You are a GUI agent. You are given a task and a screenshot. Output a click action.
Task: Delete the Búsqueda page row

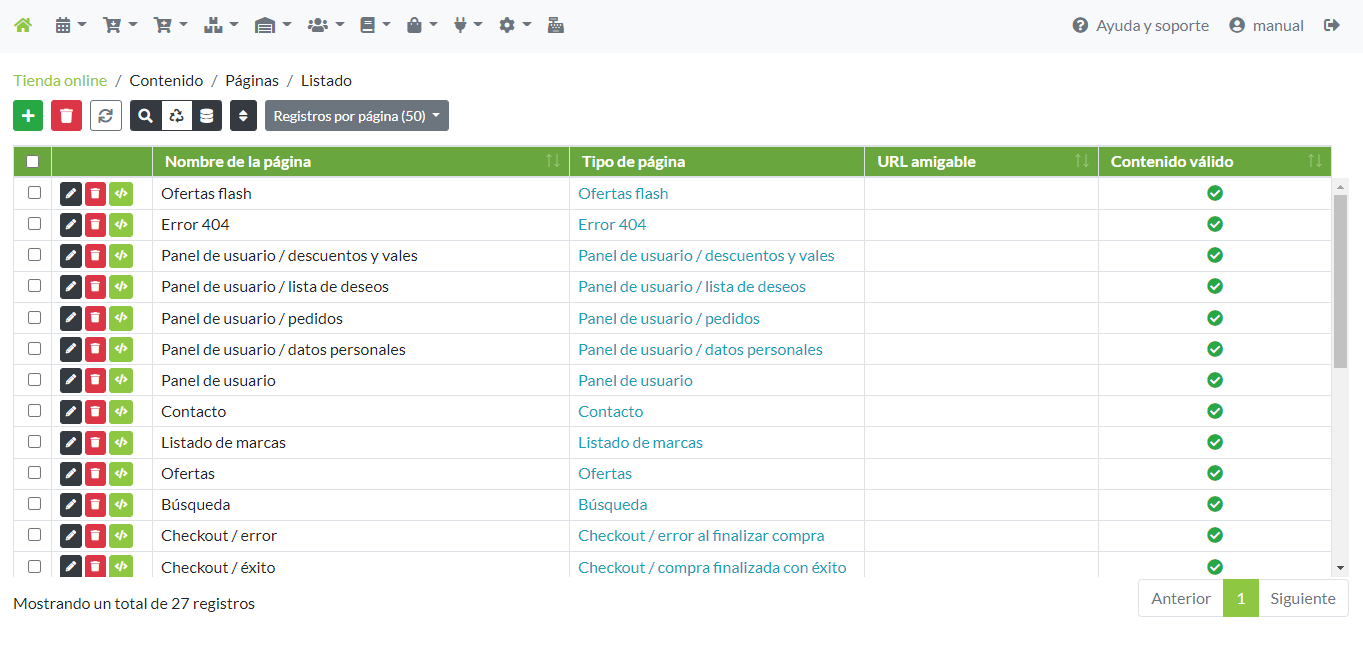pyautogui.click(x=95, y=505)
